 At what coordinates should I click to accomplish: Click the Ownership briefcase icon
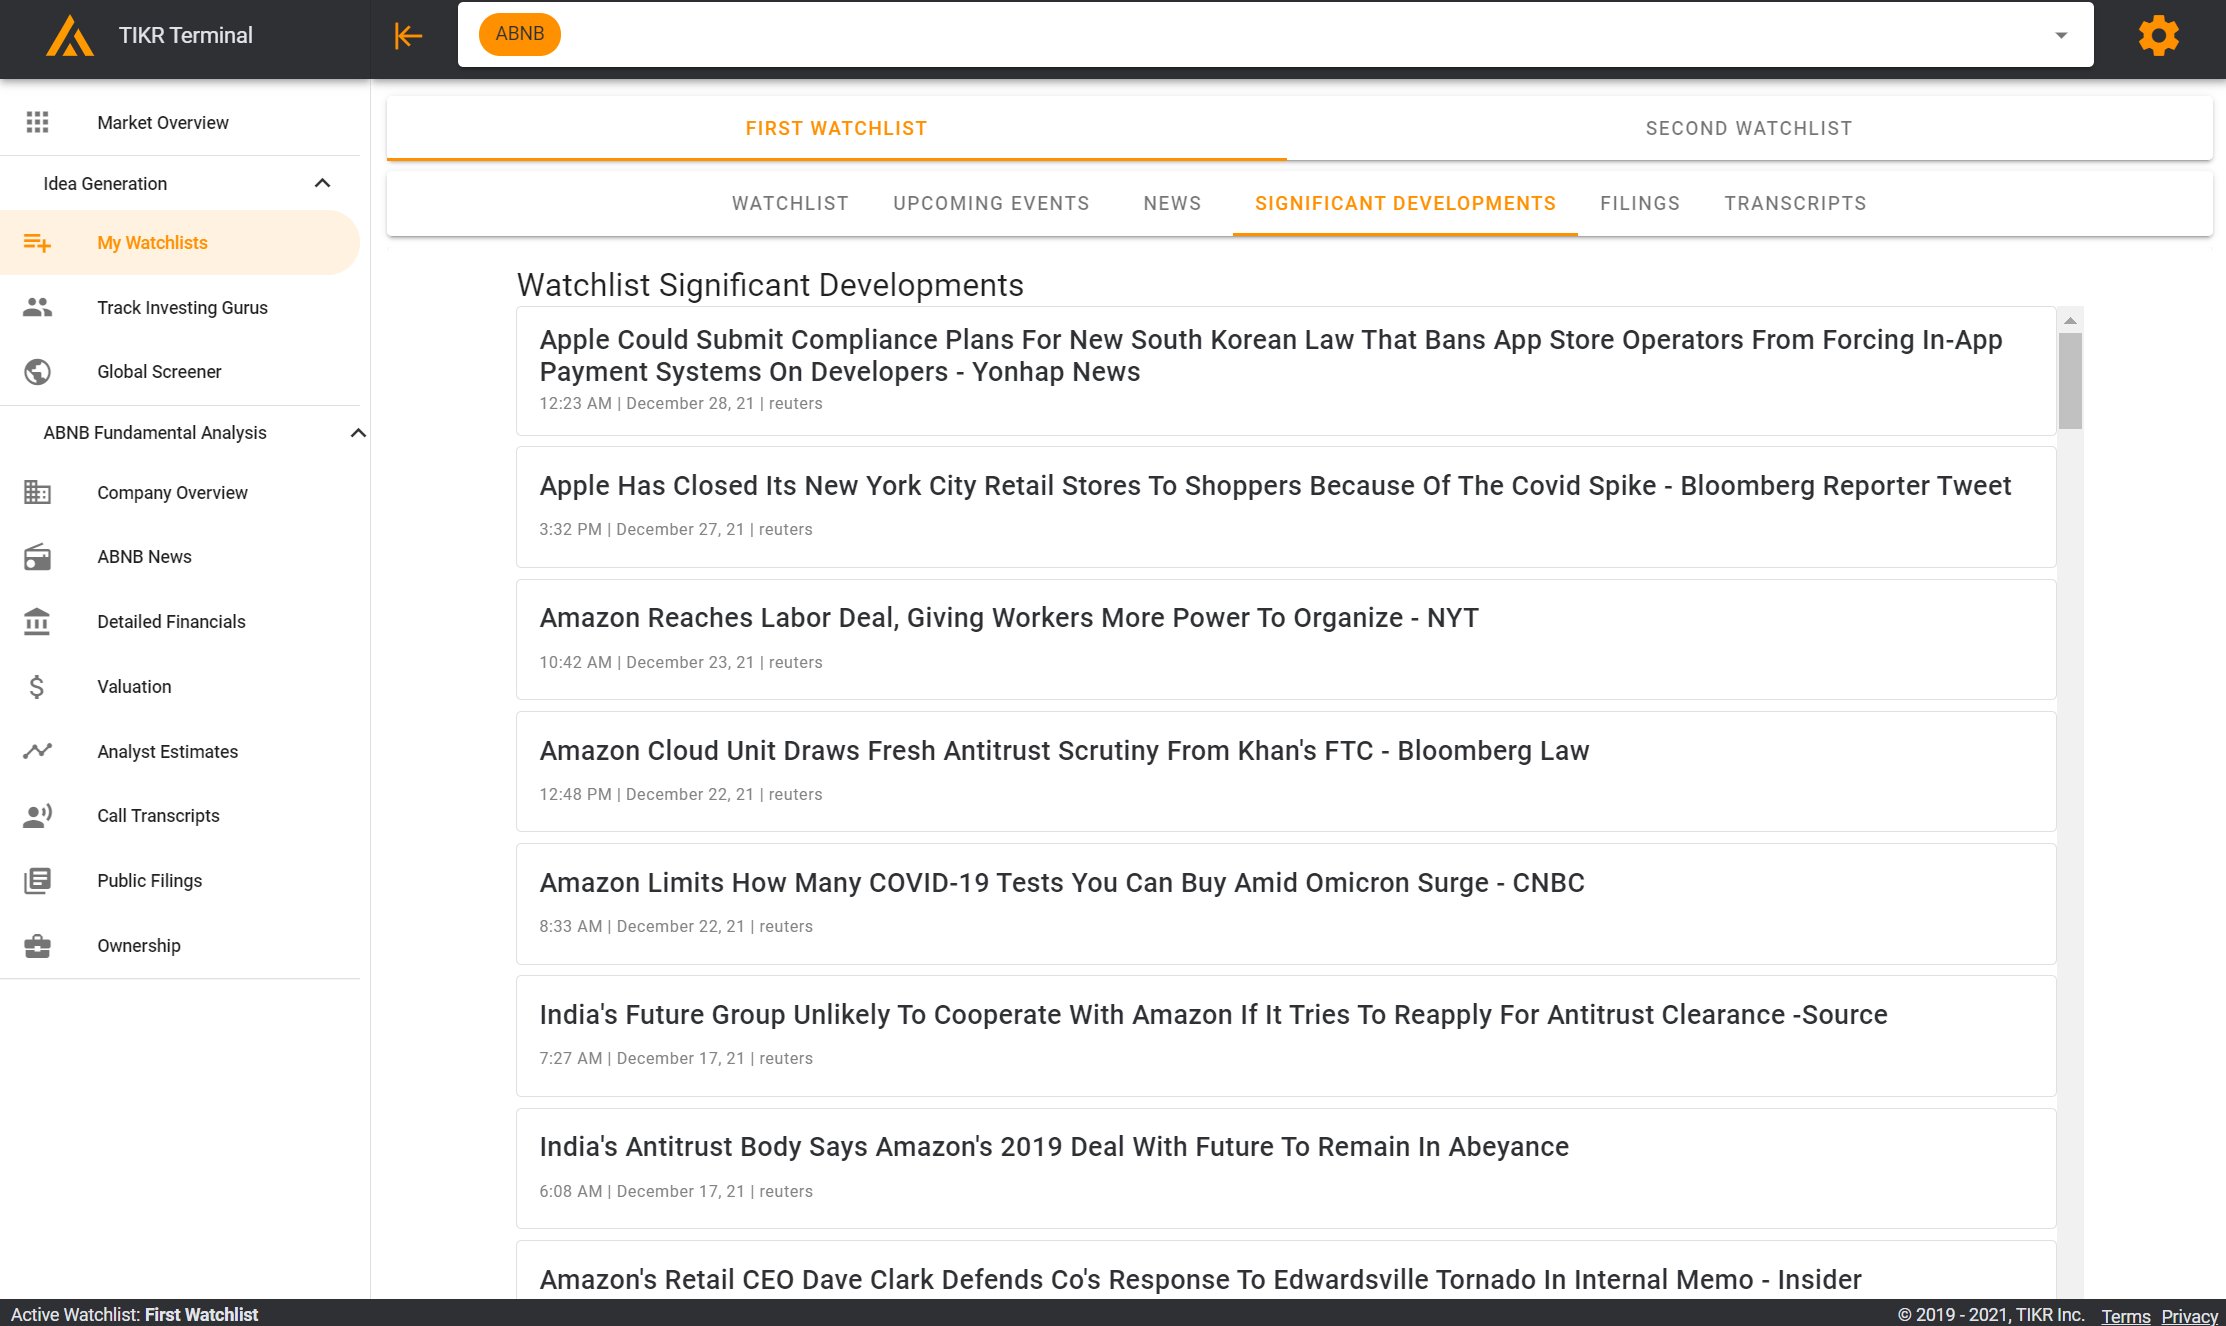pos(37,945)
